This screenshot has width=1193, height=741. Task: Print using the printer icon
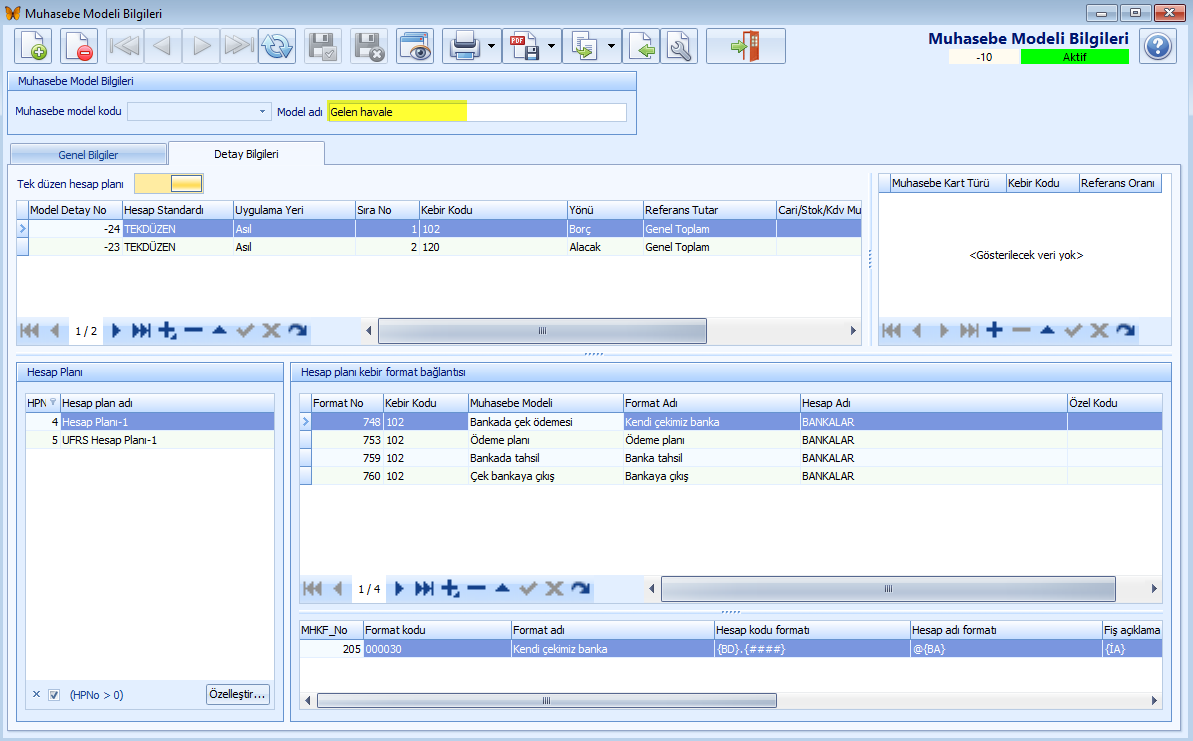tap(464, 46)
